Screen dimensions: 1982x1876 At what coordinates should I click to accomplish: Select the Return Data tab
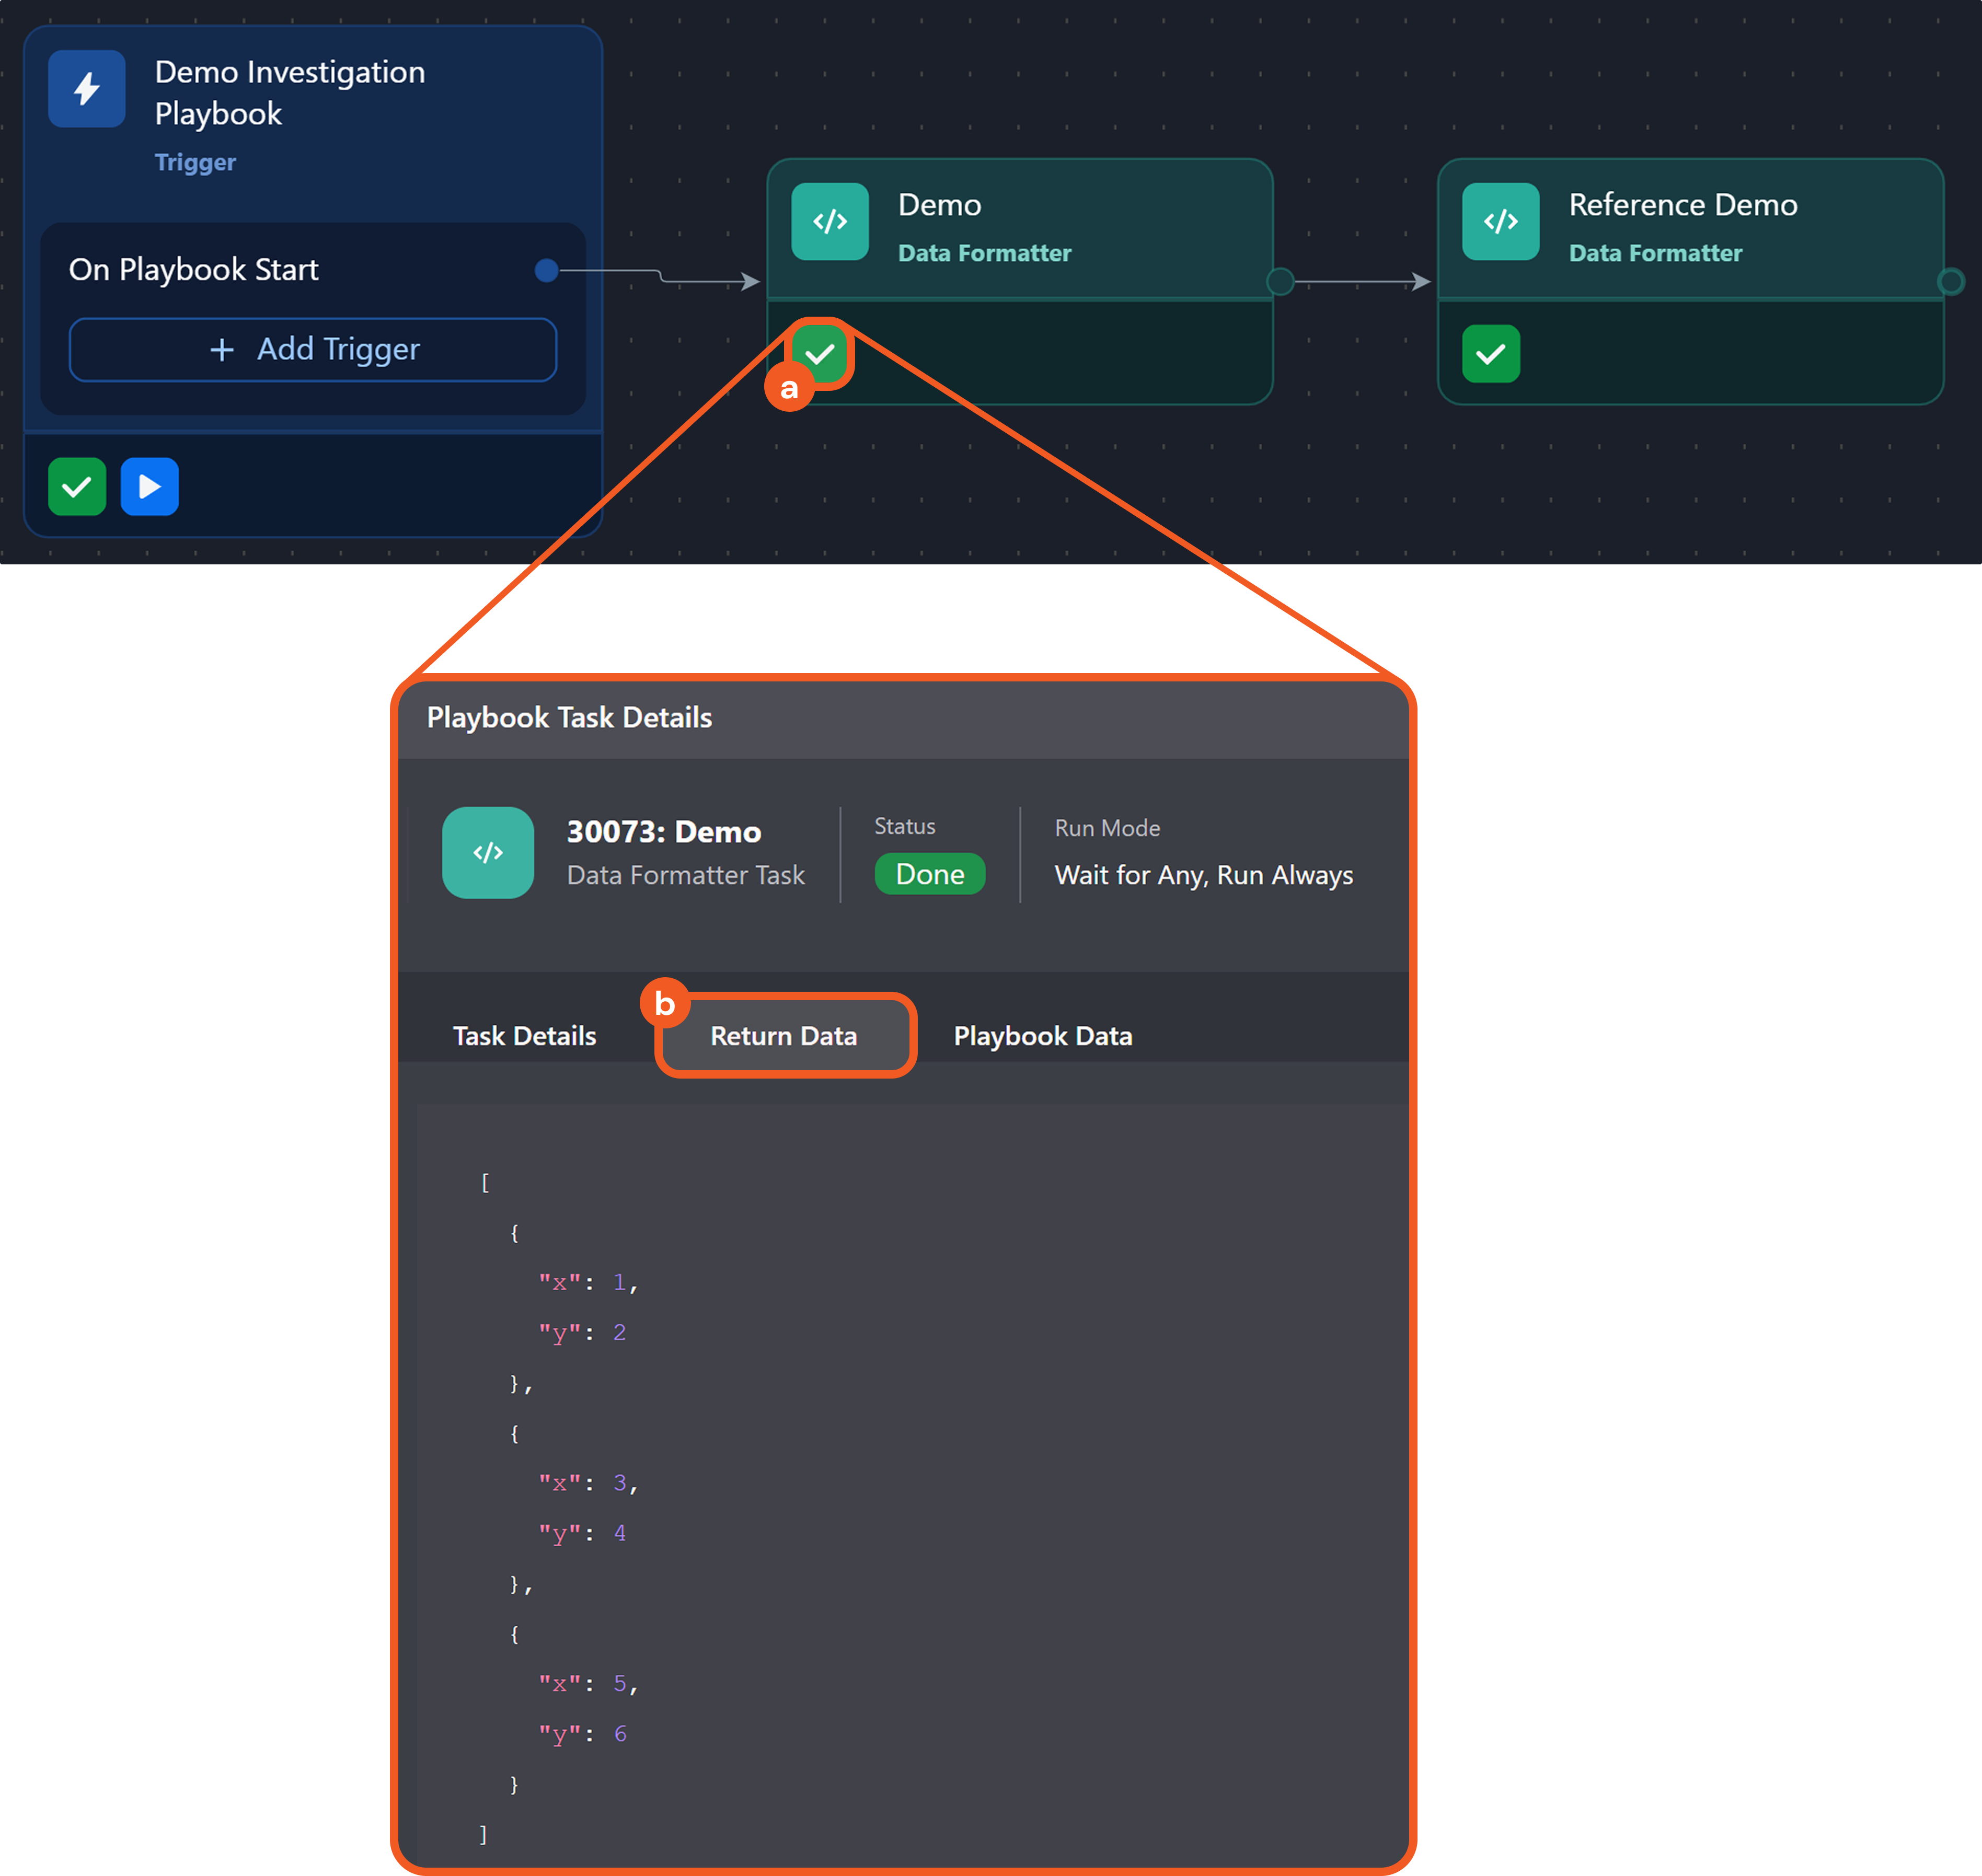[x=784, y=1036]
